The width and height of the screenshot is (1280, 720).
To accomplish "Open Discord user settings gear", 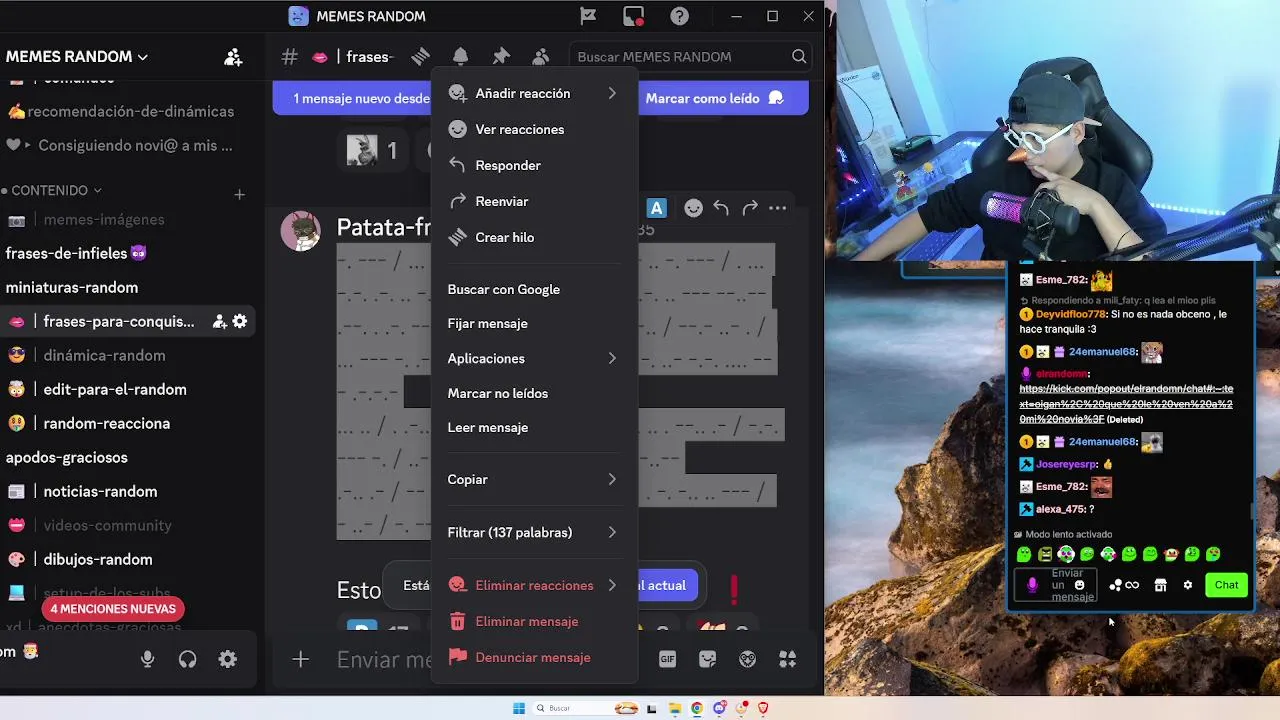I will coord(228,659).
